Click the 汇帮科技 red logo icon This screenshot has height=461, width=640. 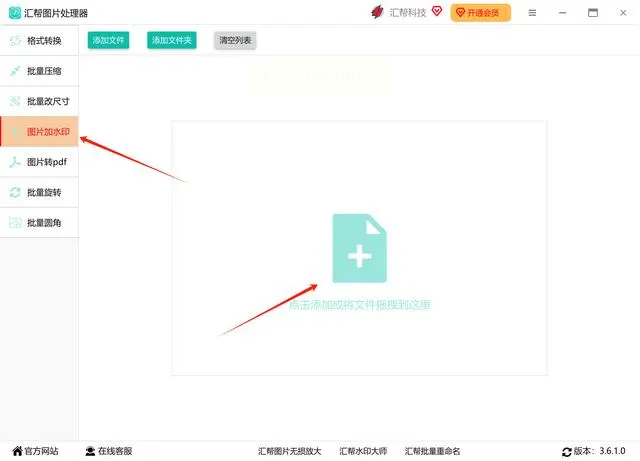[x=377, y=12]
